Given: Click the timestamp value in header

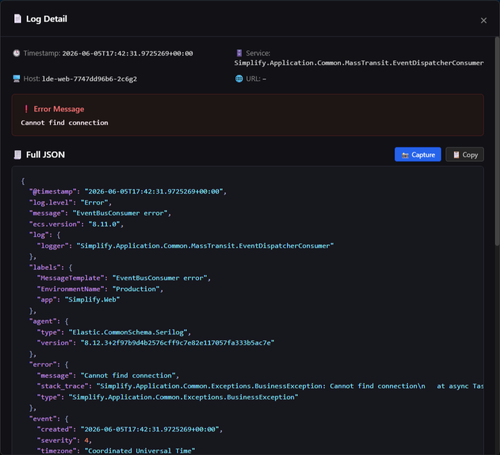Looking at the screenshot, I should (128, 53).
